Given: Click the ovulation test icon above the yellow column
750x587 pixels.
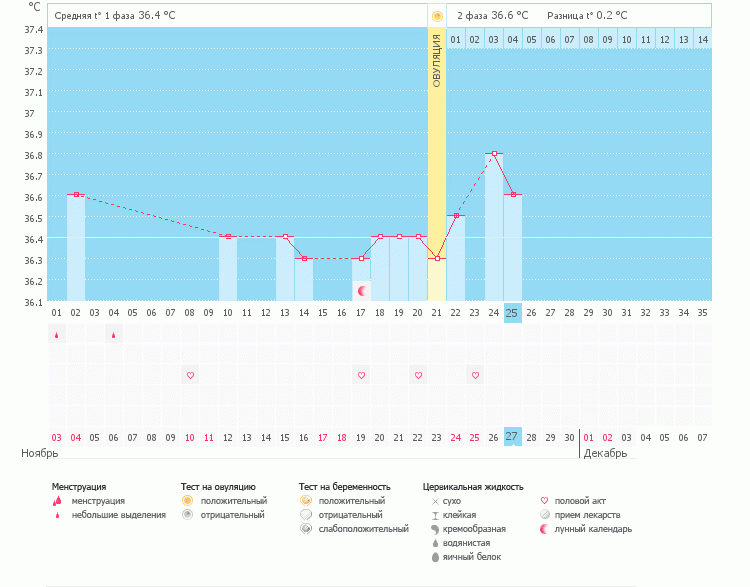Looking at the screenshot, I should tap(437, 16).
